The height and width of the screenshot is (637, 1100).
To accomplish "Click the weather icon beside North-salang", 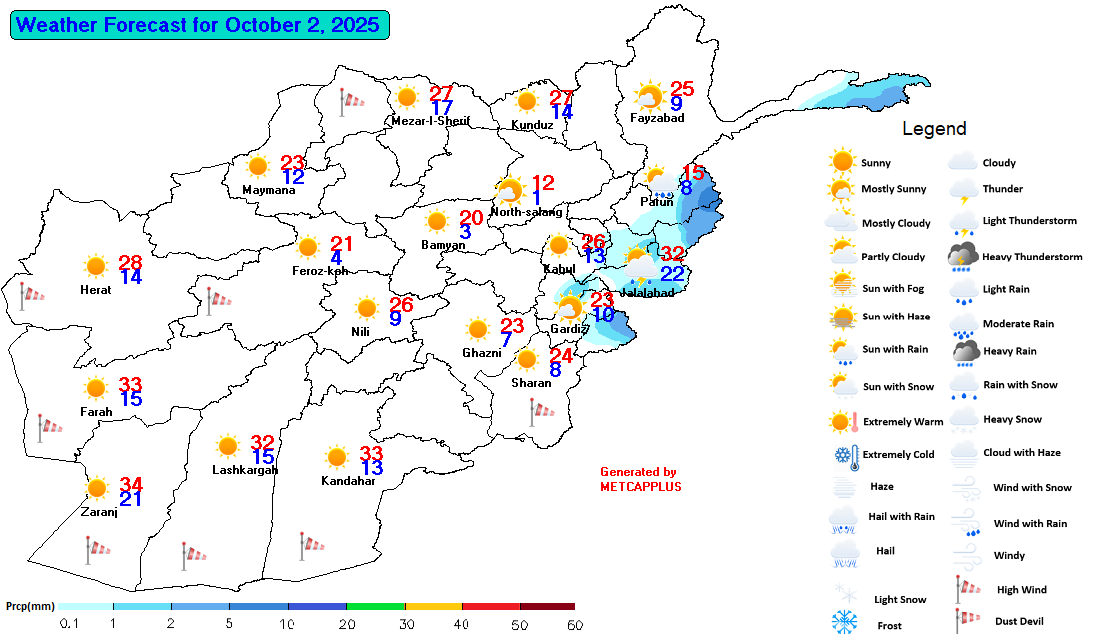I will coord(510,190).
